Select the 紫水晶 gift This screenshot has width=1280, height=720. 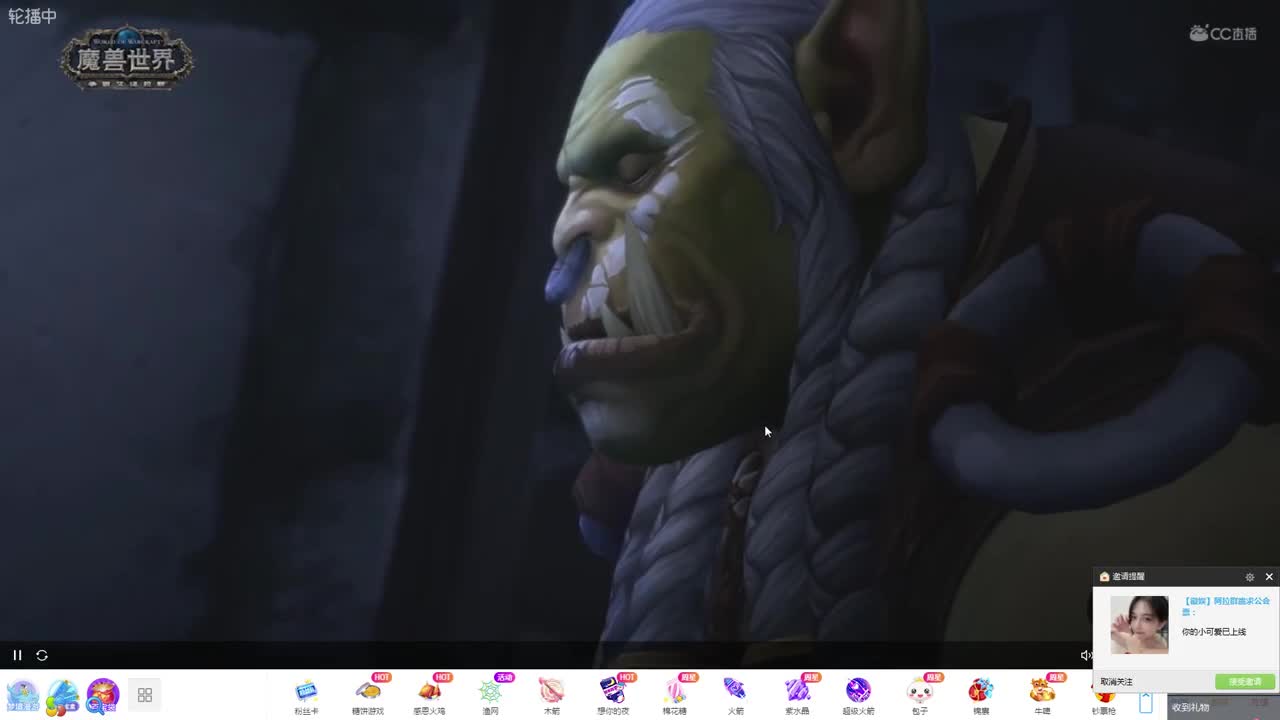click(797, 696)
